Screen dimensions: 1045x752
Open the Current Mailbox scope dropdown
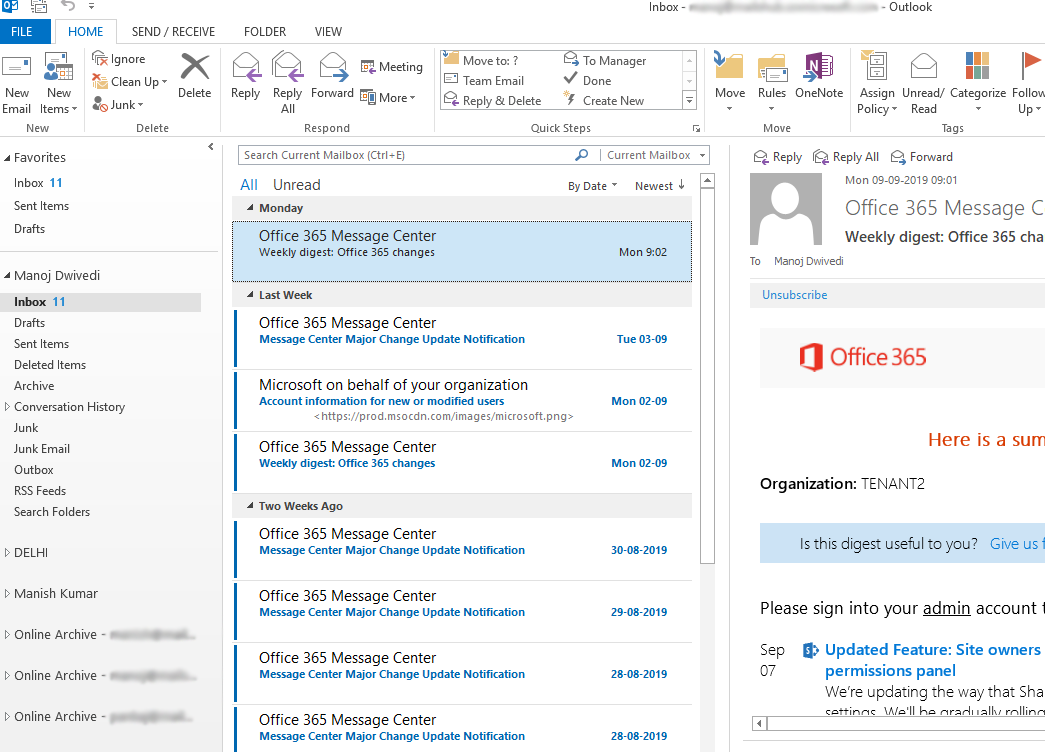(x=656, y=155)
